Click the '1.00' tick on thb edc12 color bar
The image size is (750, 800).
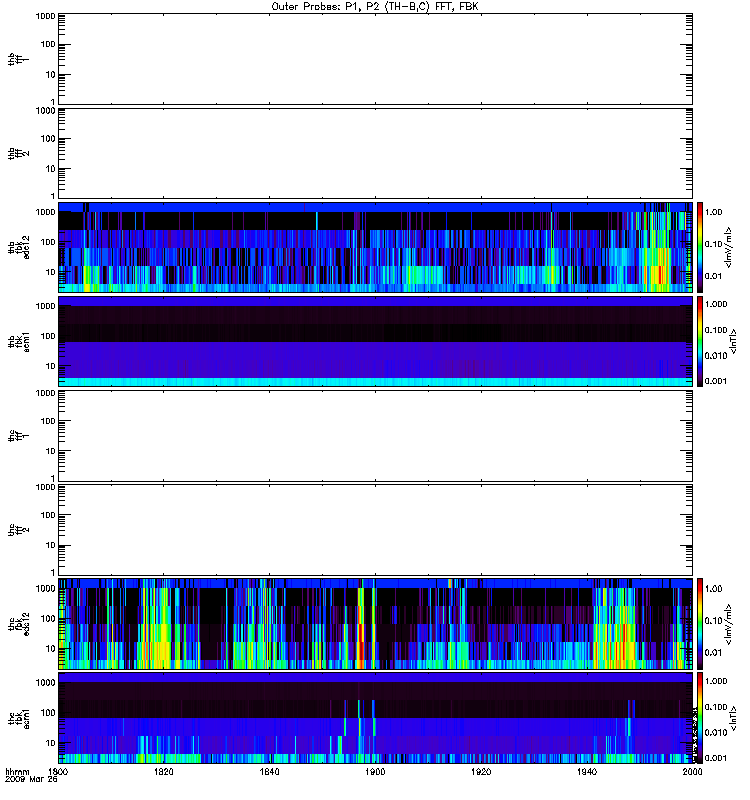(x=713, y=212)
